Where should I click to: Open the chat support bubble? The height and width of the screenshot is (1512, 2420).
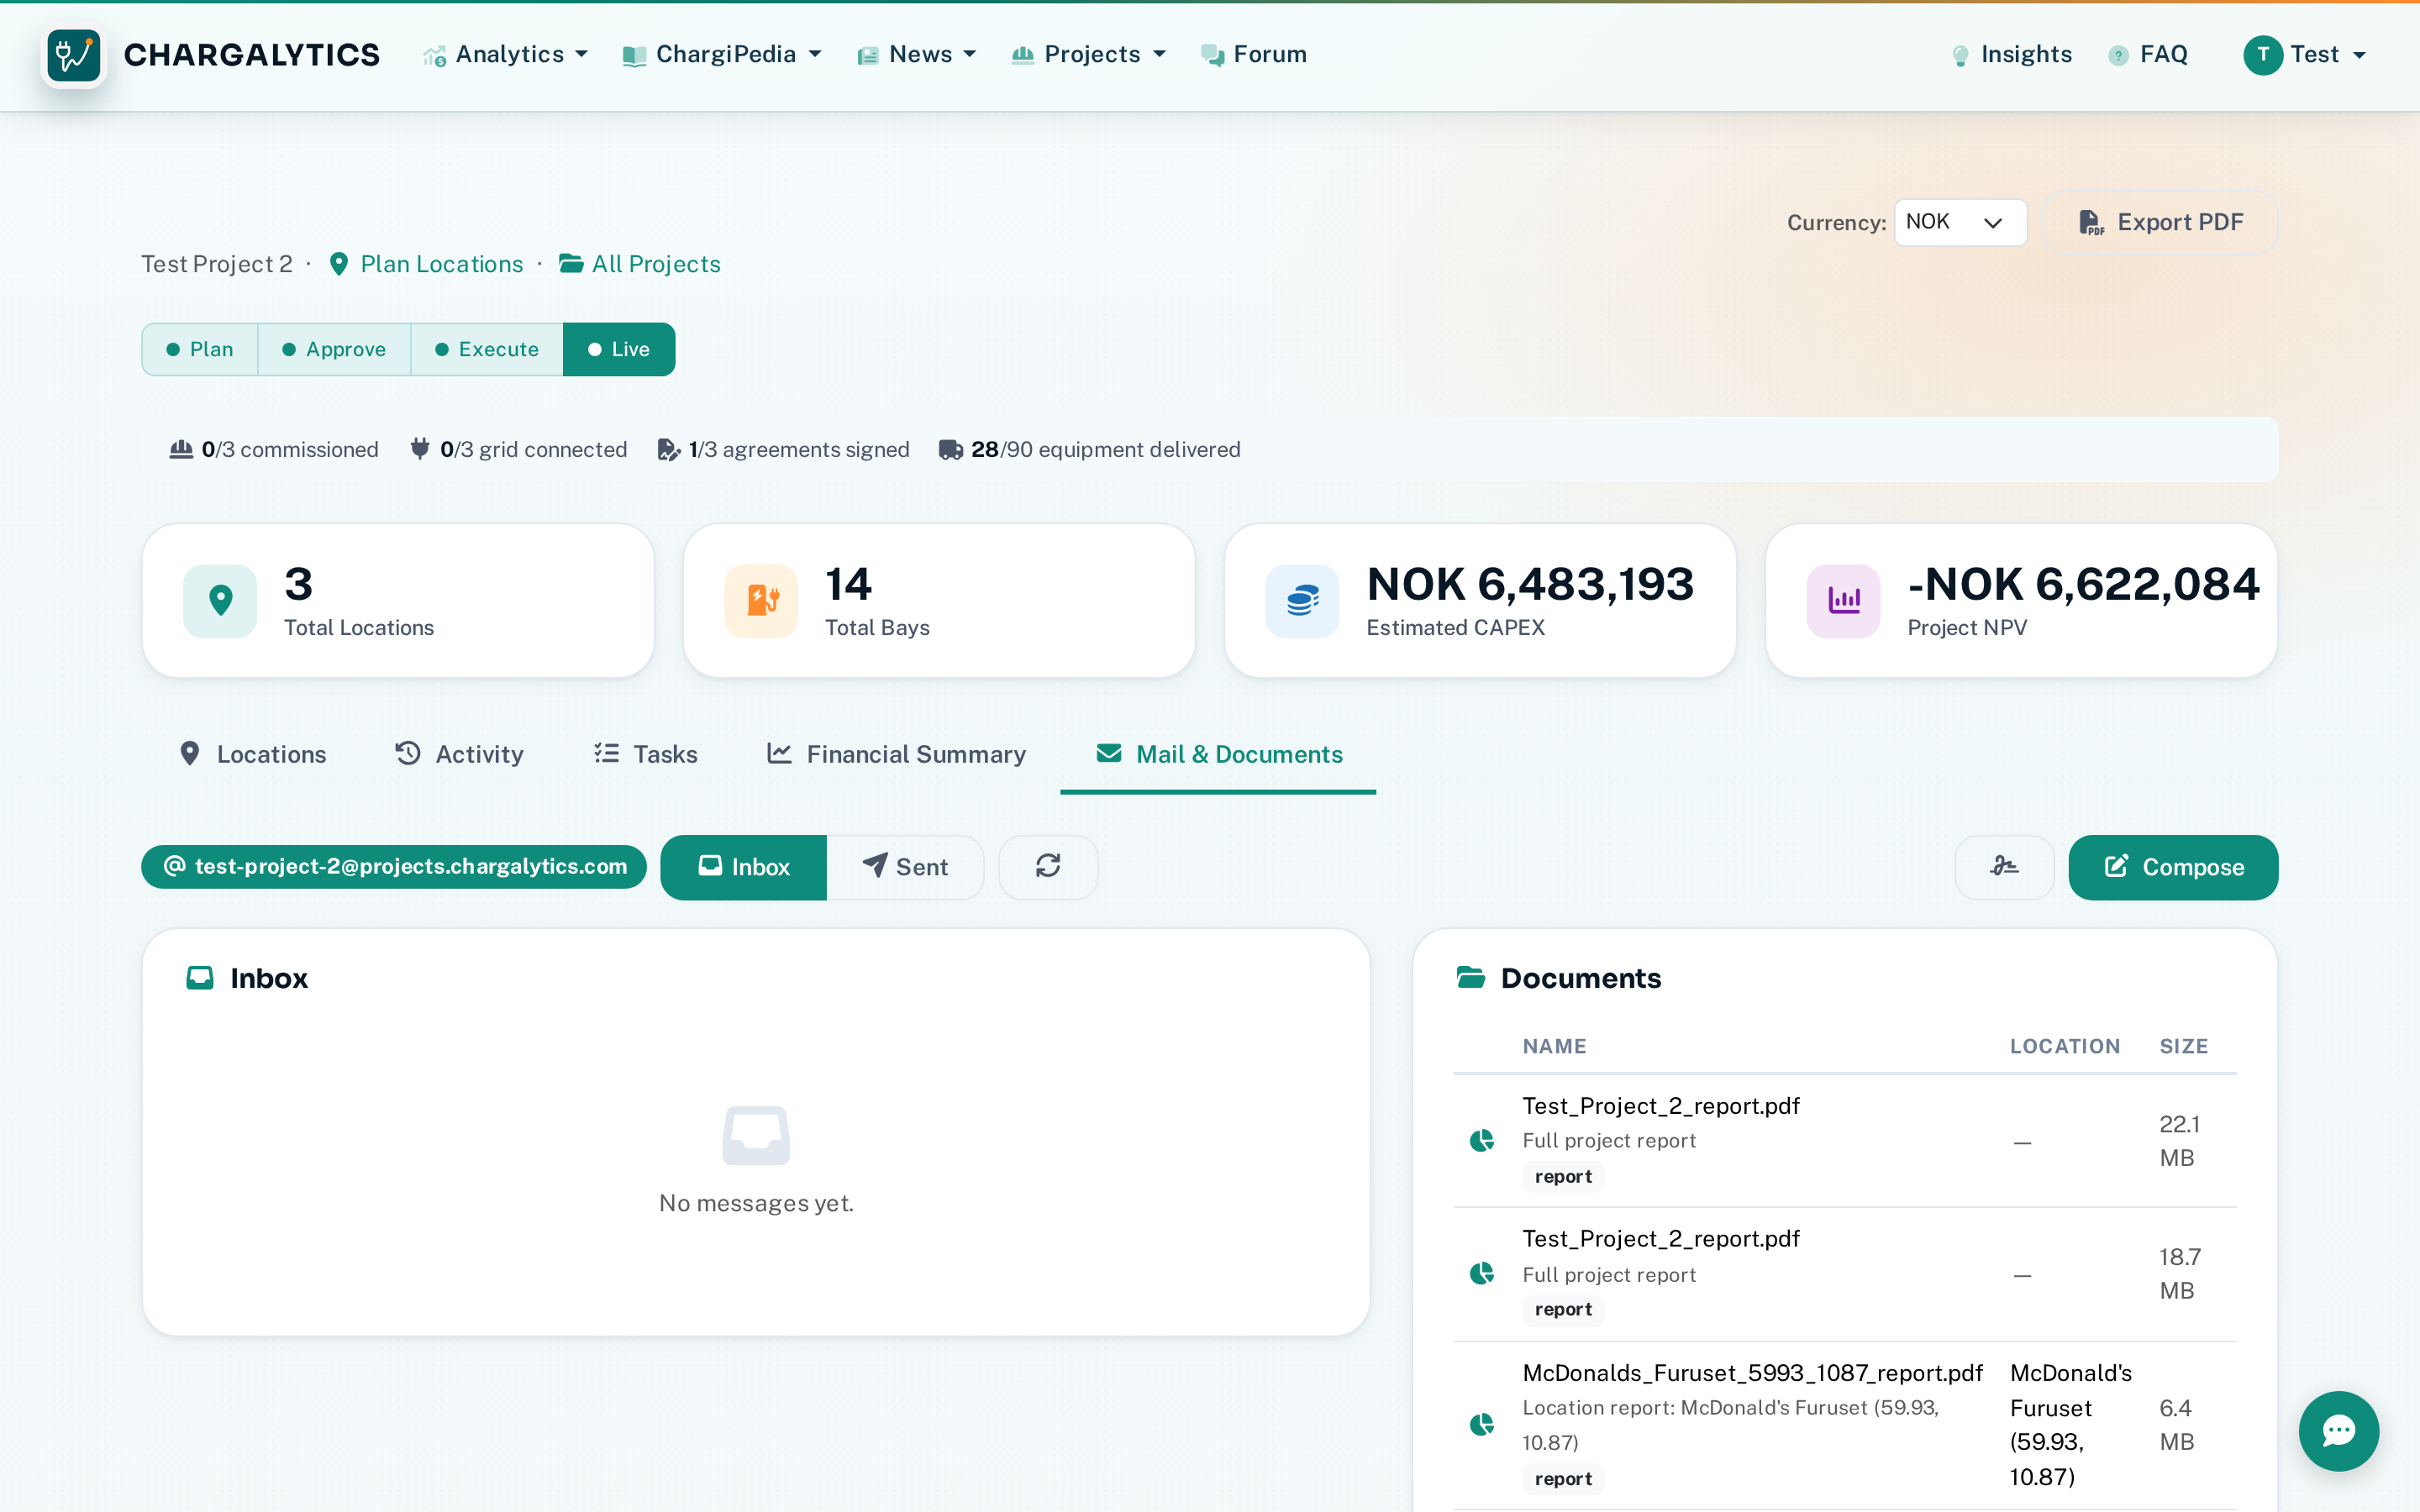click(2338, 1431)
